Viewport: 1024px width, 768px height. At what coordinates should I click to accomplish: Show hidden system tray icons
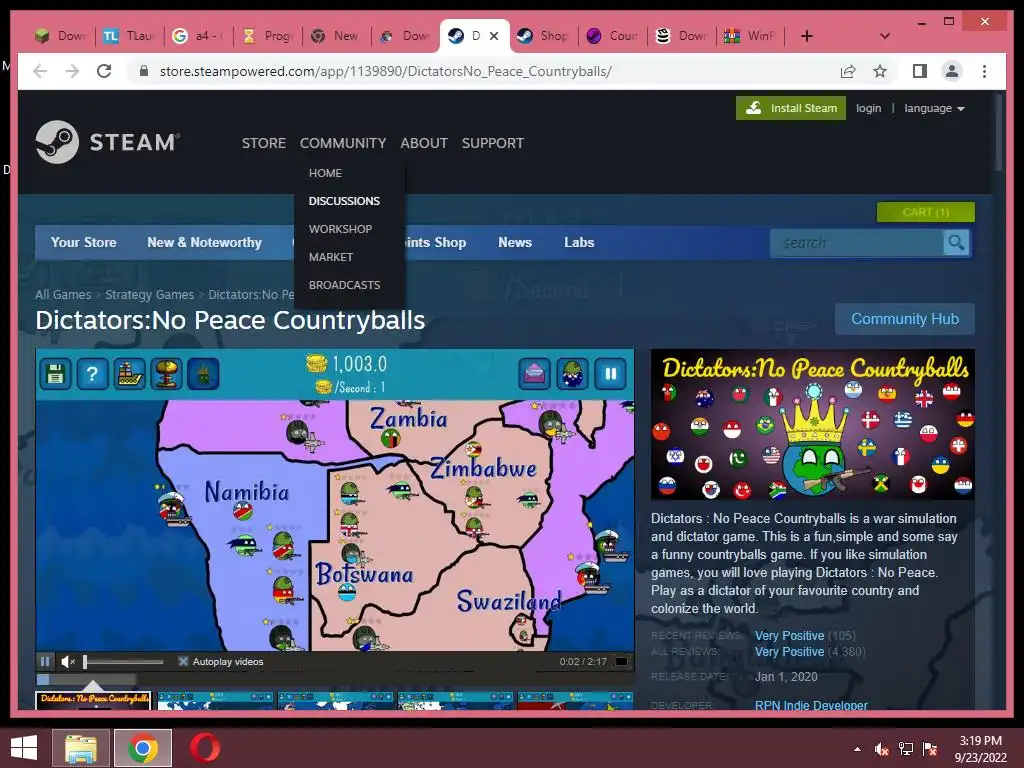857,749
